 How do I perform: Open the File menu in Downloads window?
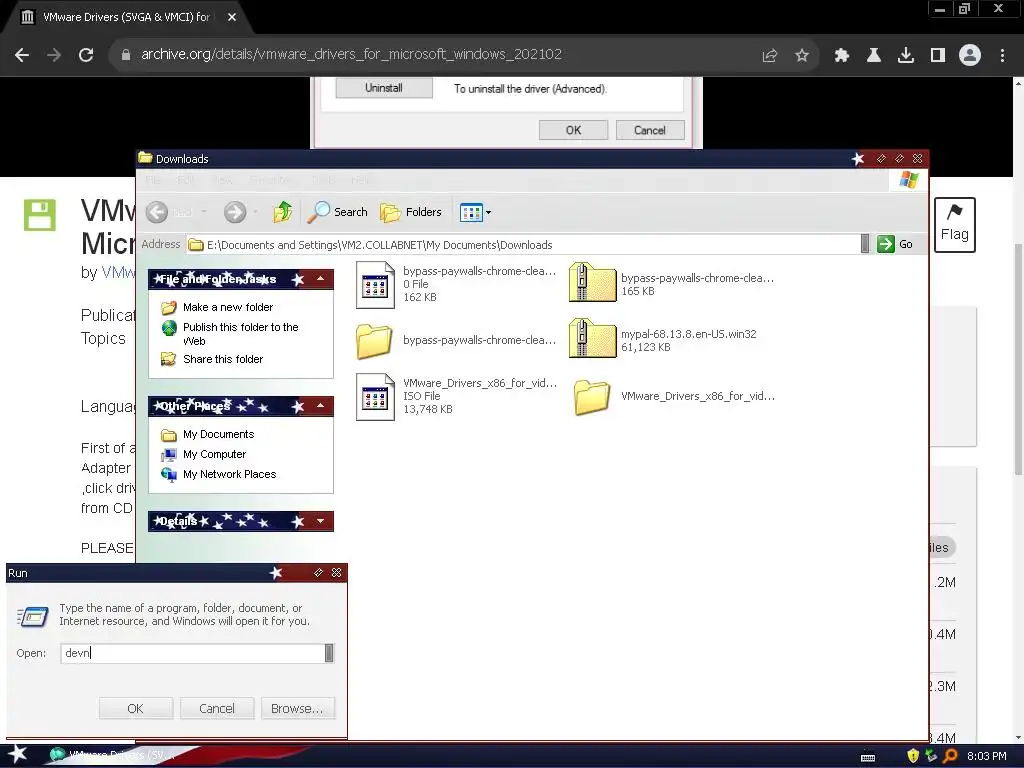click(x=153, y=180)
